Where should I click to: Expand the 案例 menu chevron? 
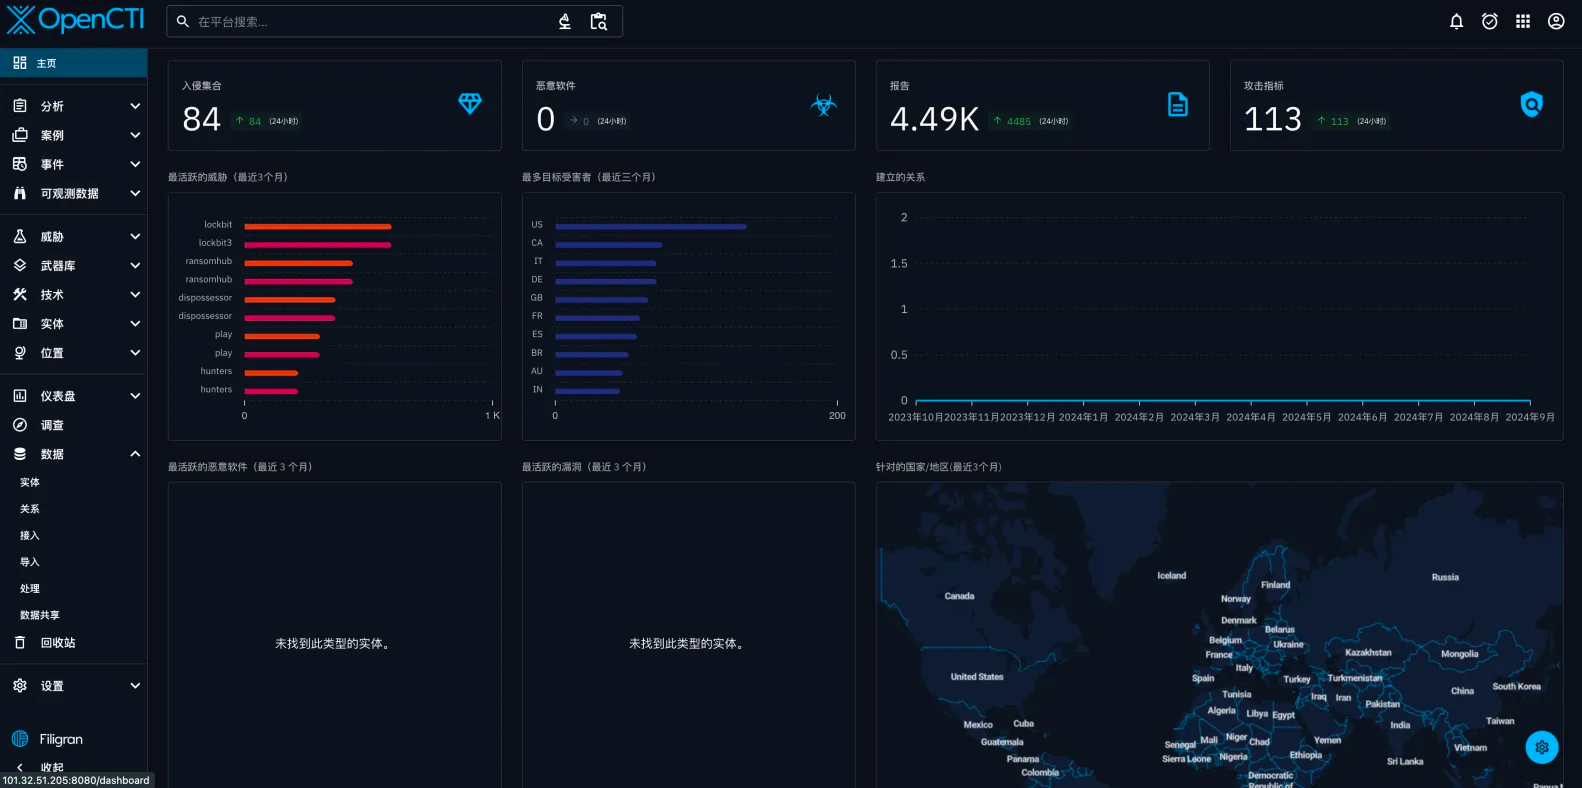coord(135,135)
